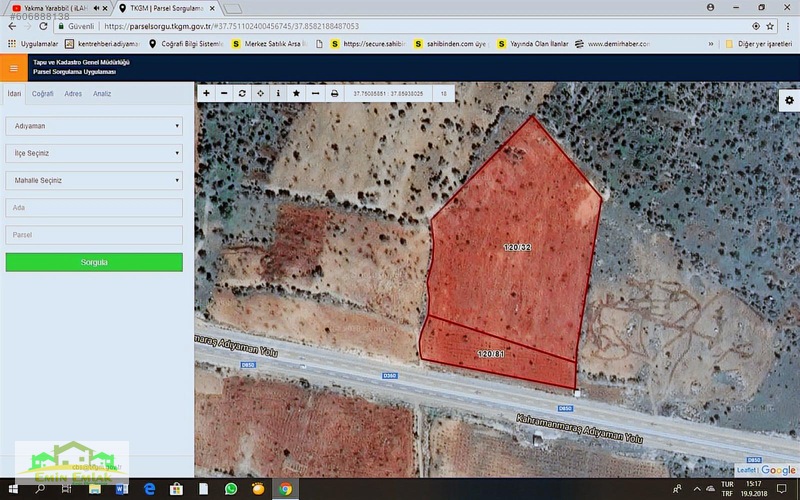
Task: Open taskbar search magnifier
Action: 40,489
